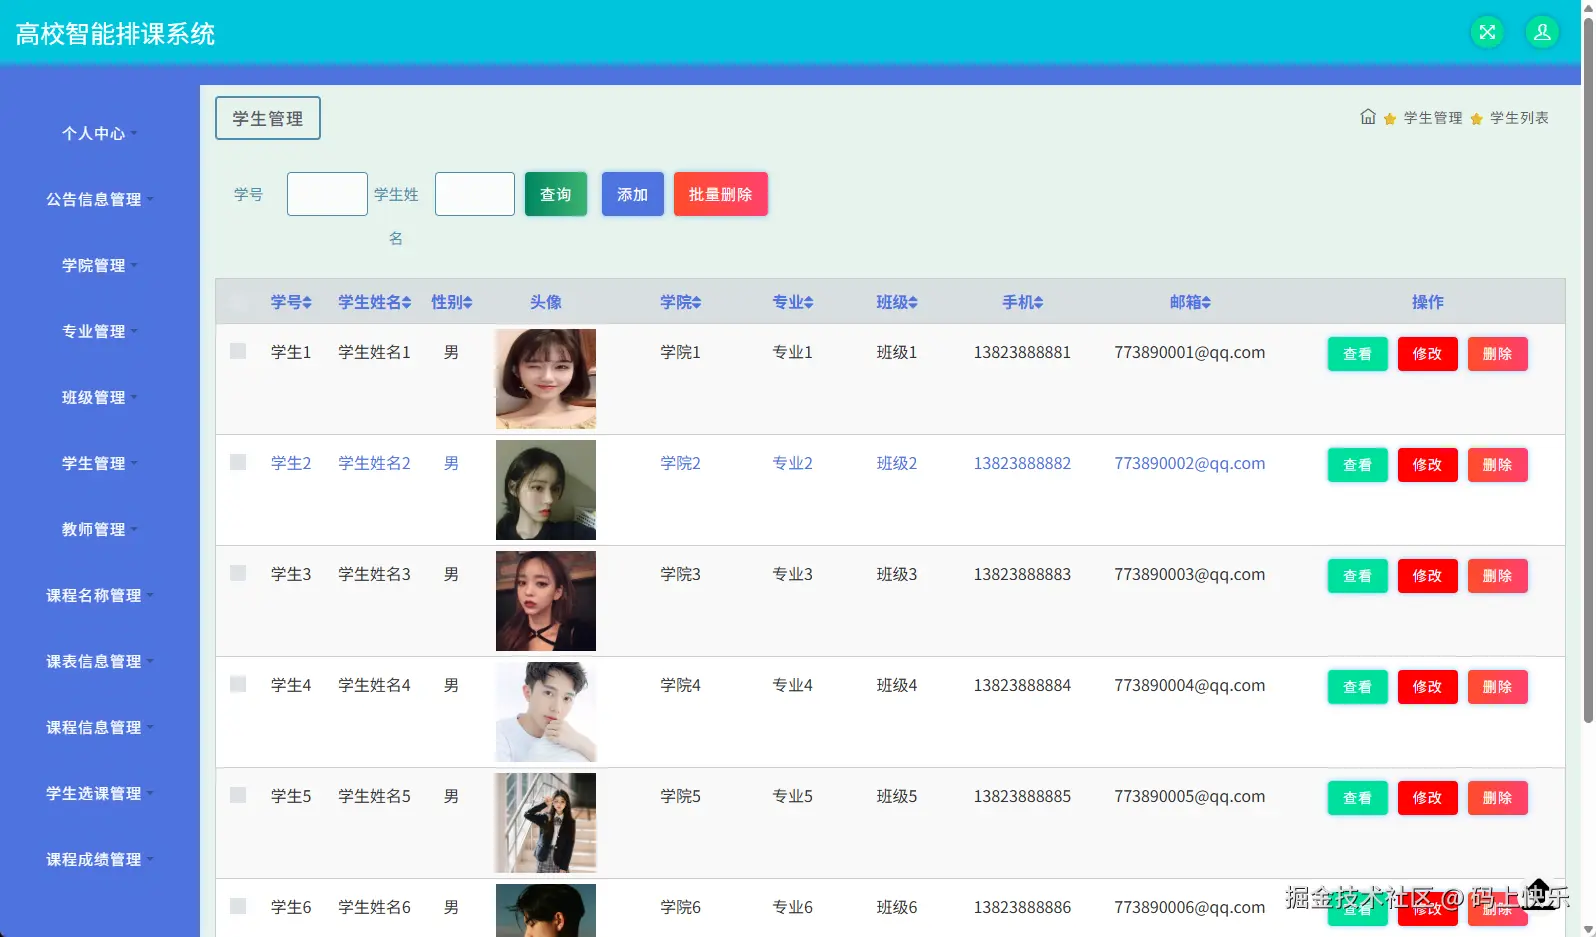
Task: Tick the select-all header checkbox
Action: point(238,302)
